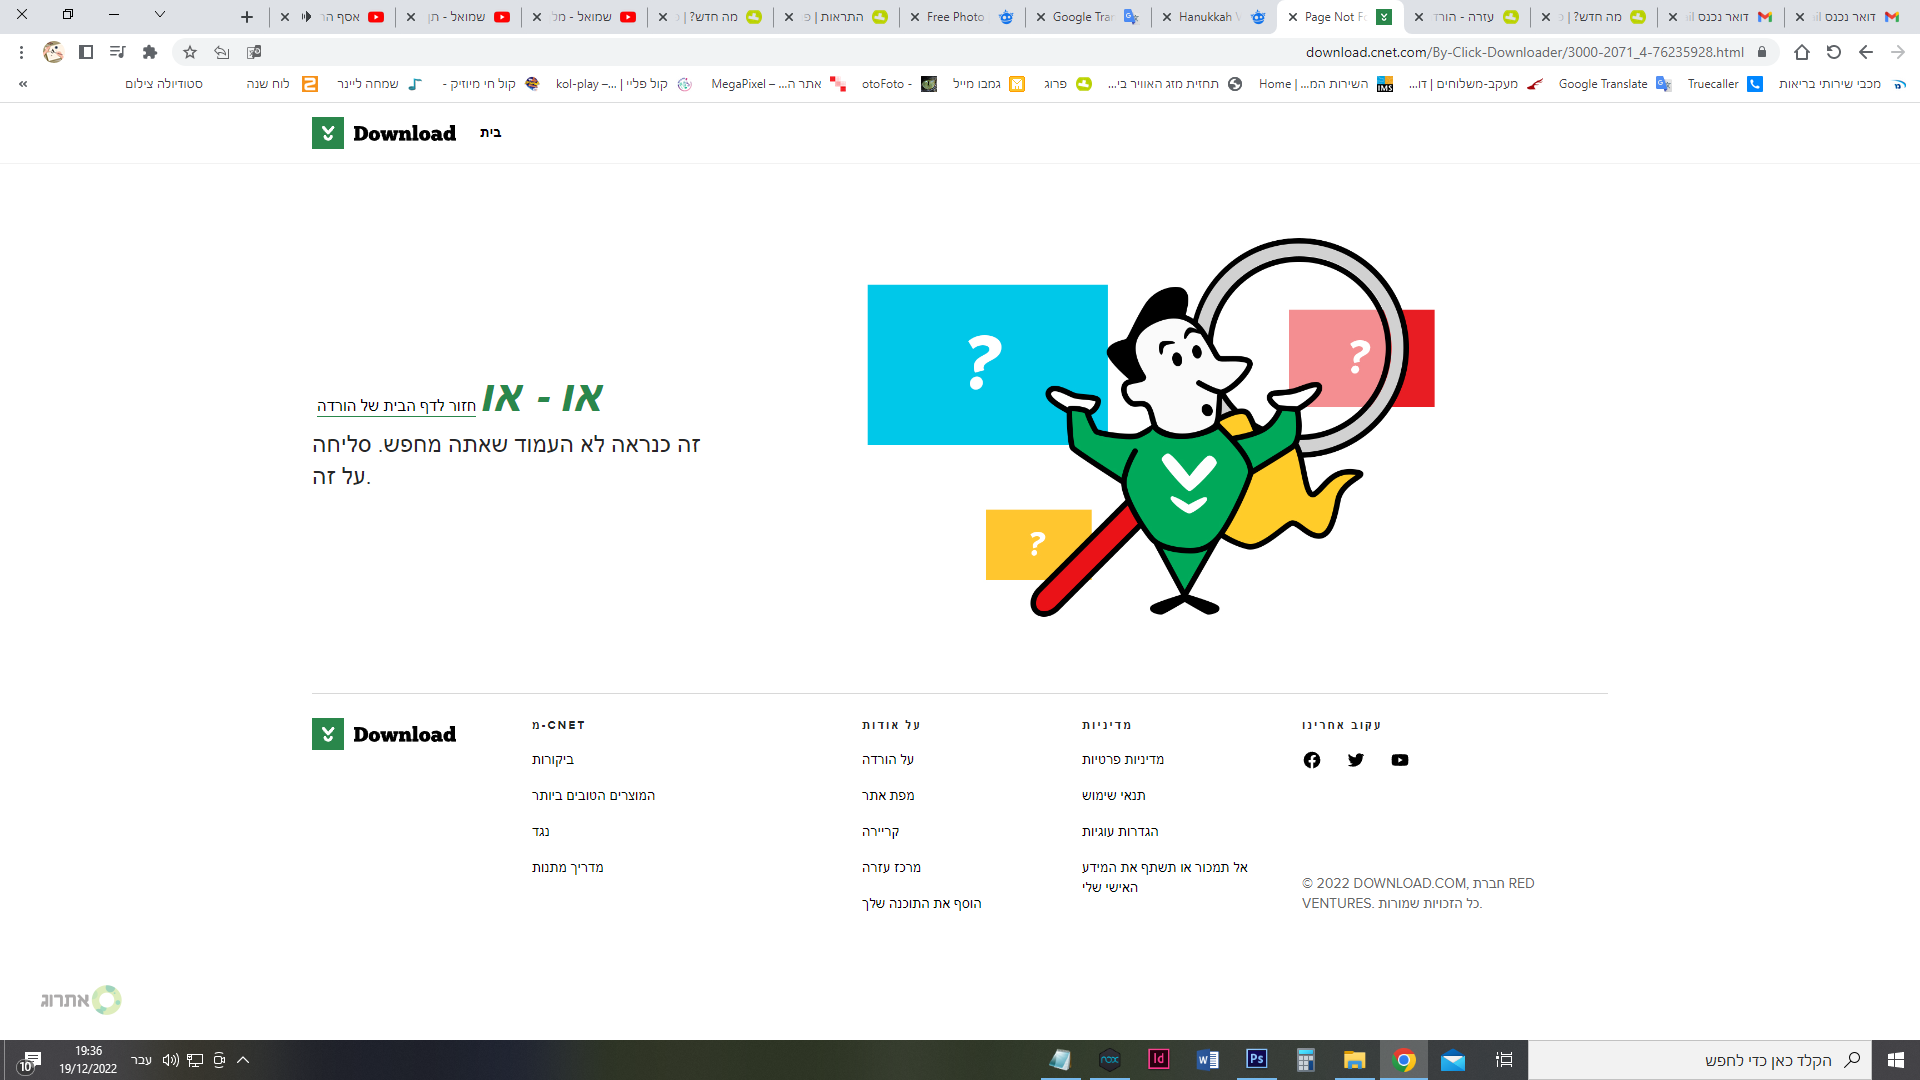Open the Twitter icon in the footer
The height and width of the screenshot is (1080, 1920).
pos(1355,760)
